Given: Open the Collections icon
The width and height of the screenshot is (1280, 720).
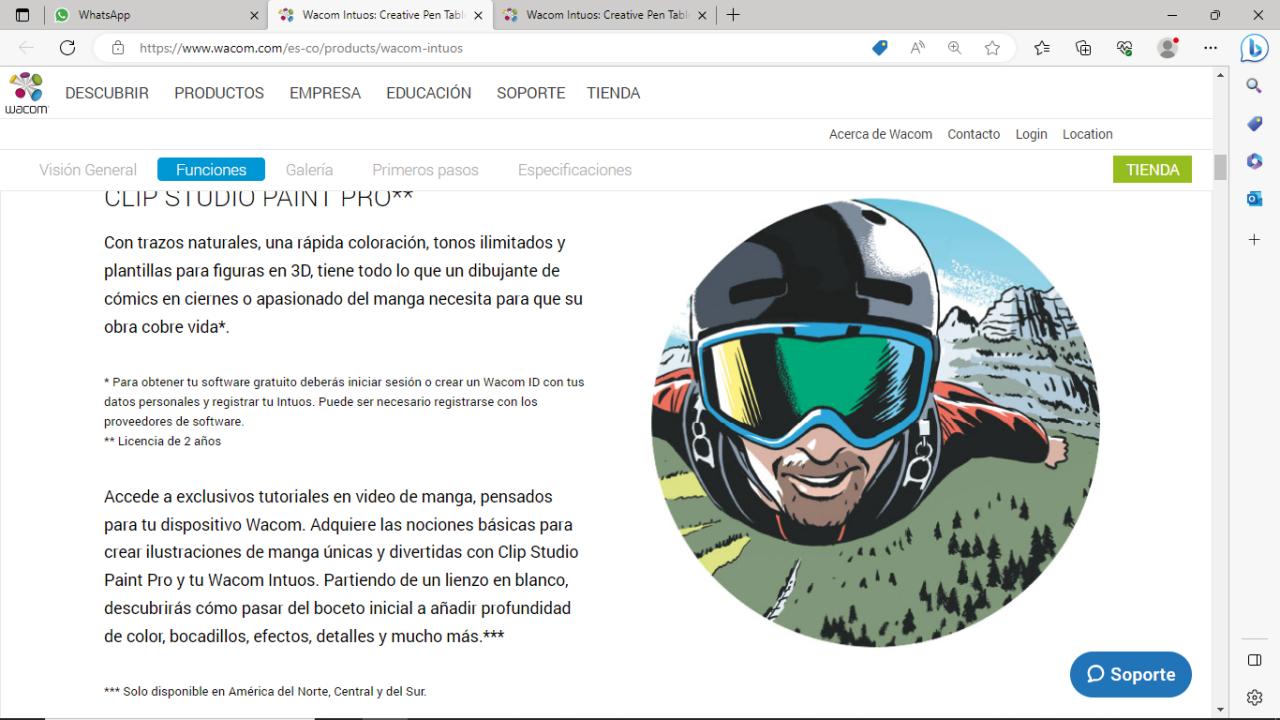Looking at the screenshot, I should [x=1083, y=47].
